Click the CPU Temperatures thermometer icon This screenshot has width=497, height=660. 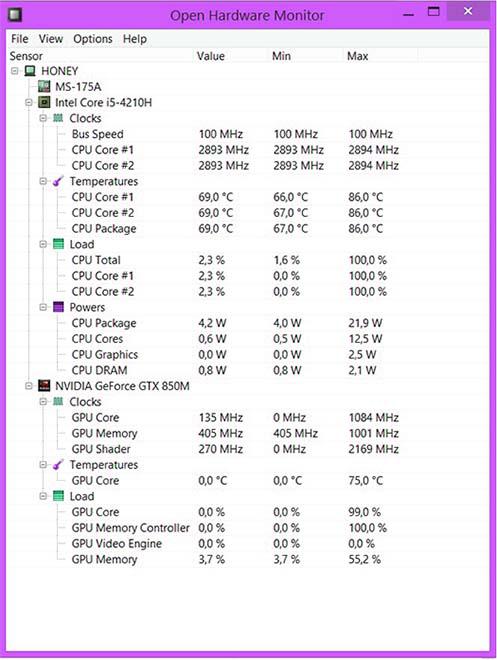(58, 181)
